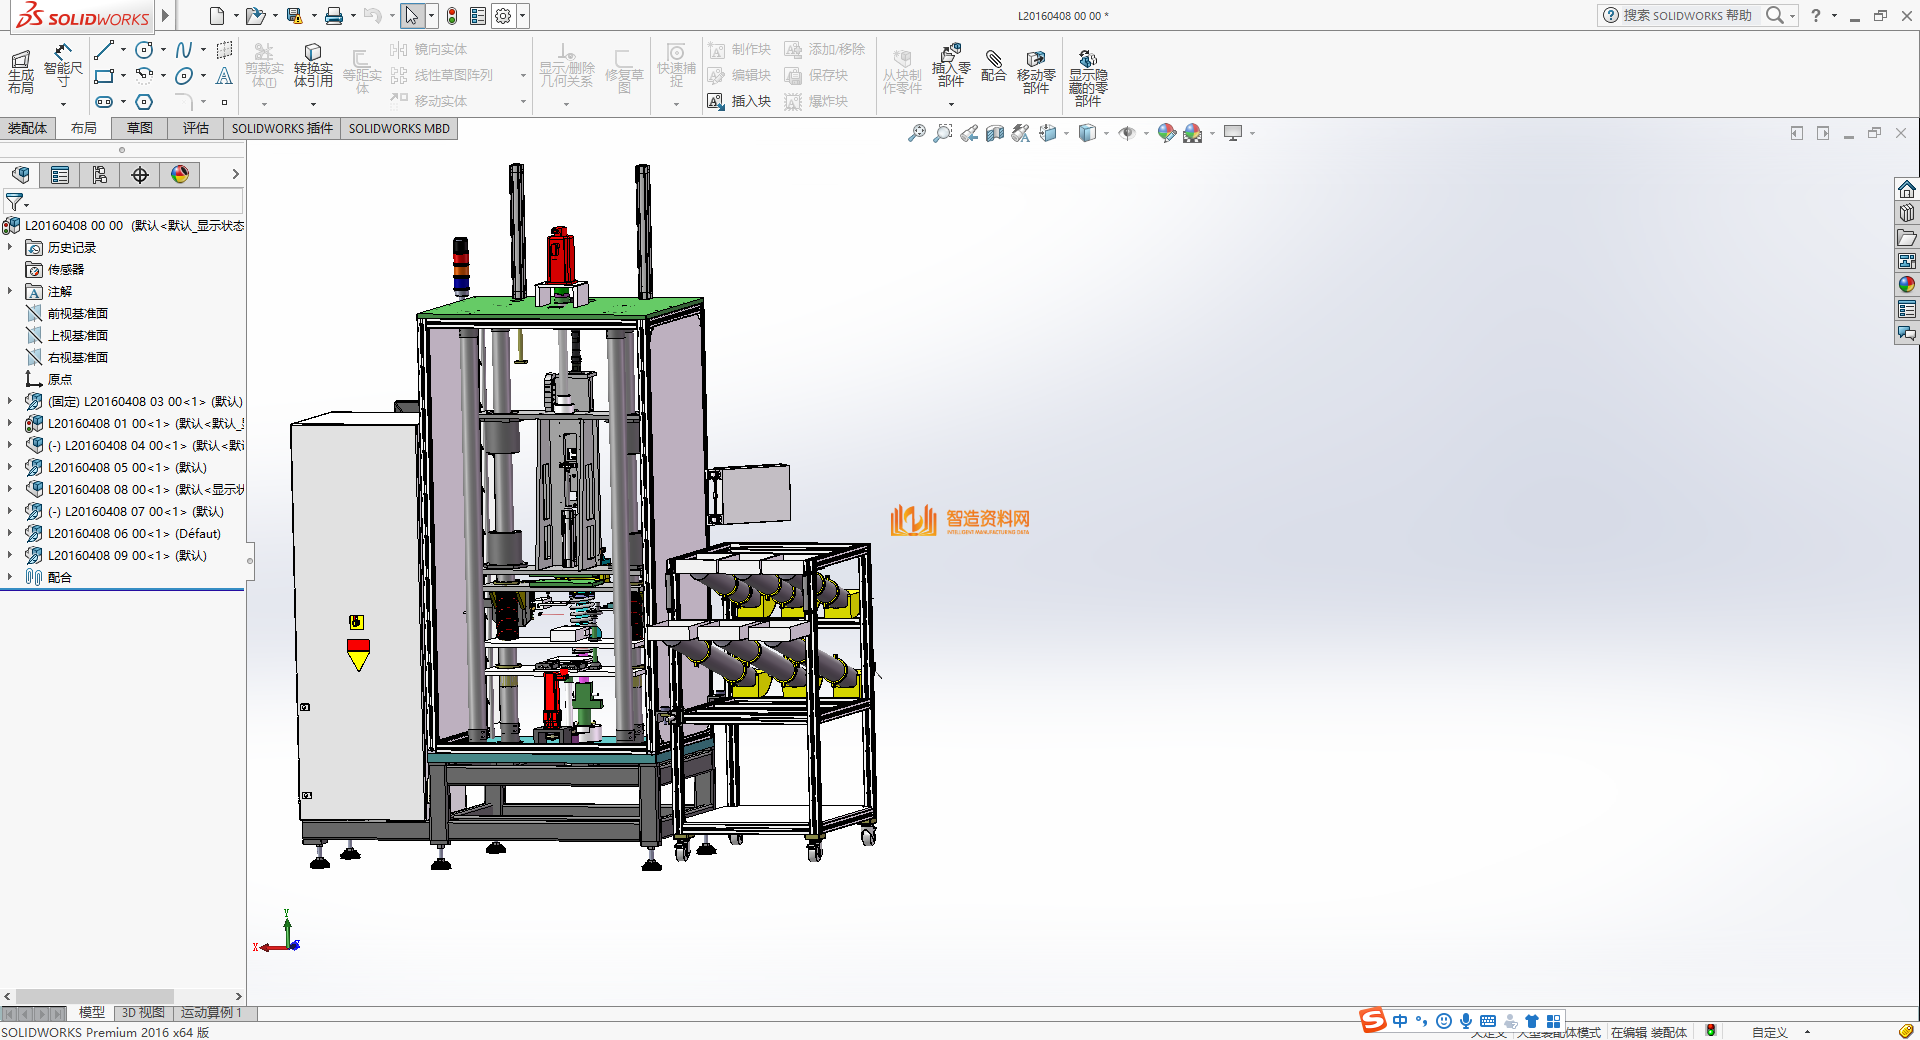Activate the Select cursor tool
The width and height of the screenshot is (1920, 1040).
click(x=411, y=16)
